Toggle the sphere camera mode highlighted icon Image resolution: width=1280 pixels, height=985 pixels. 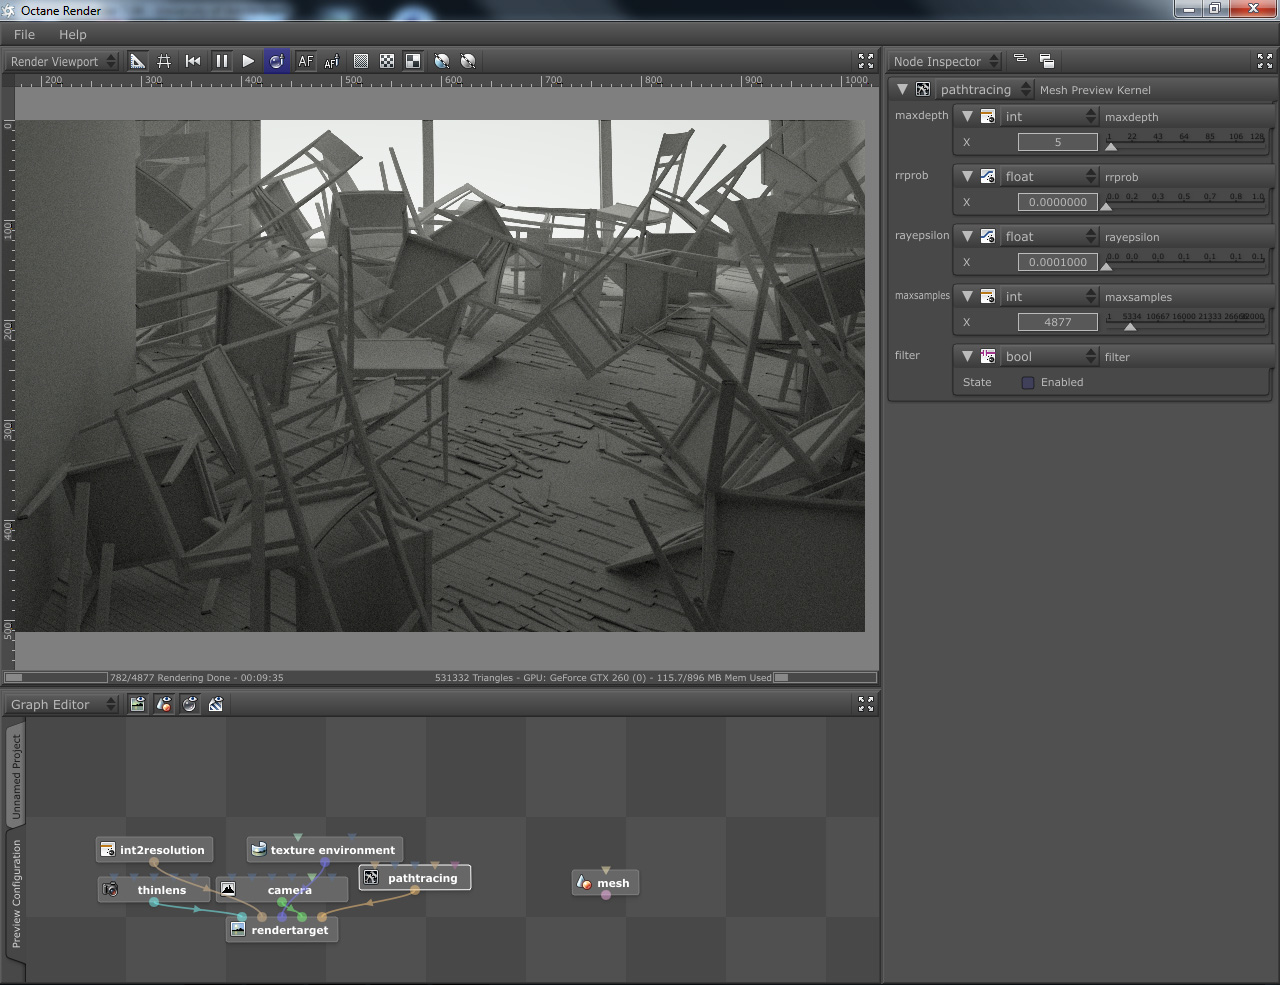pyautogui.click(x=276, y=61)
